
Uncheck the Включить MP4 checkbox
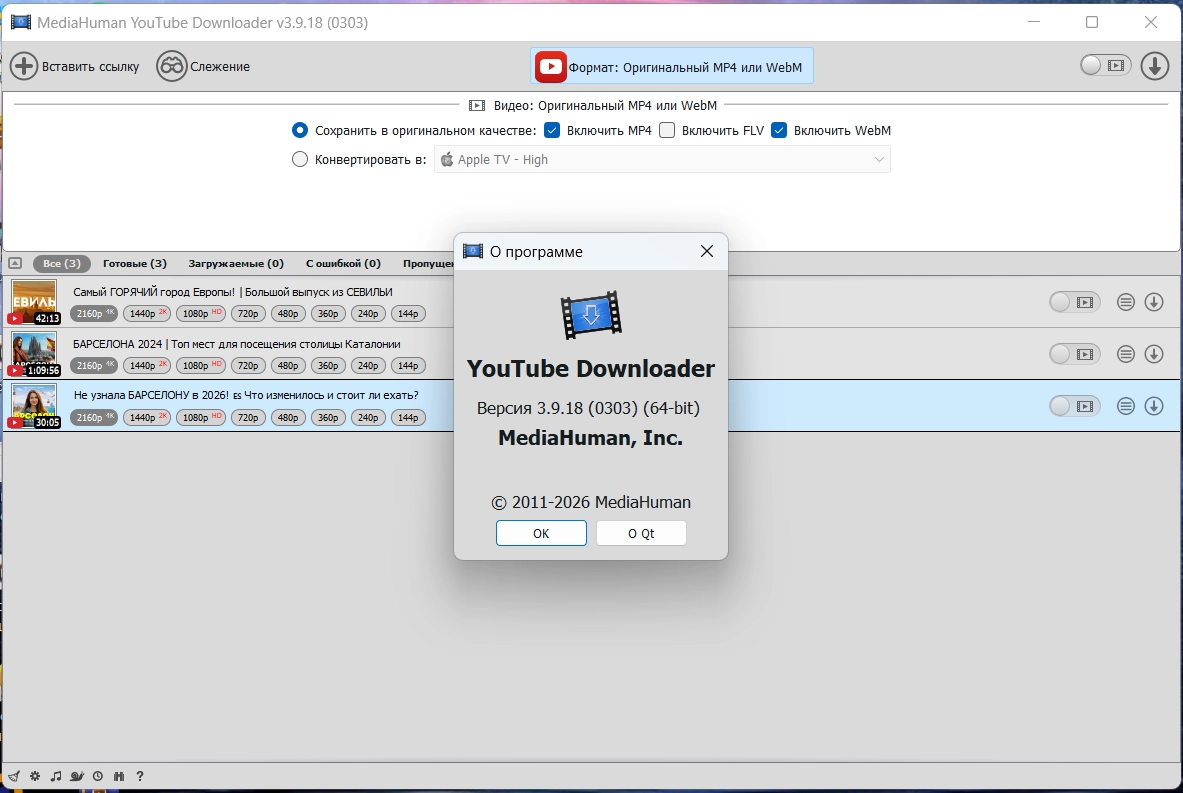(552, 131)
